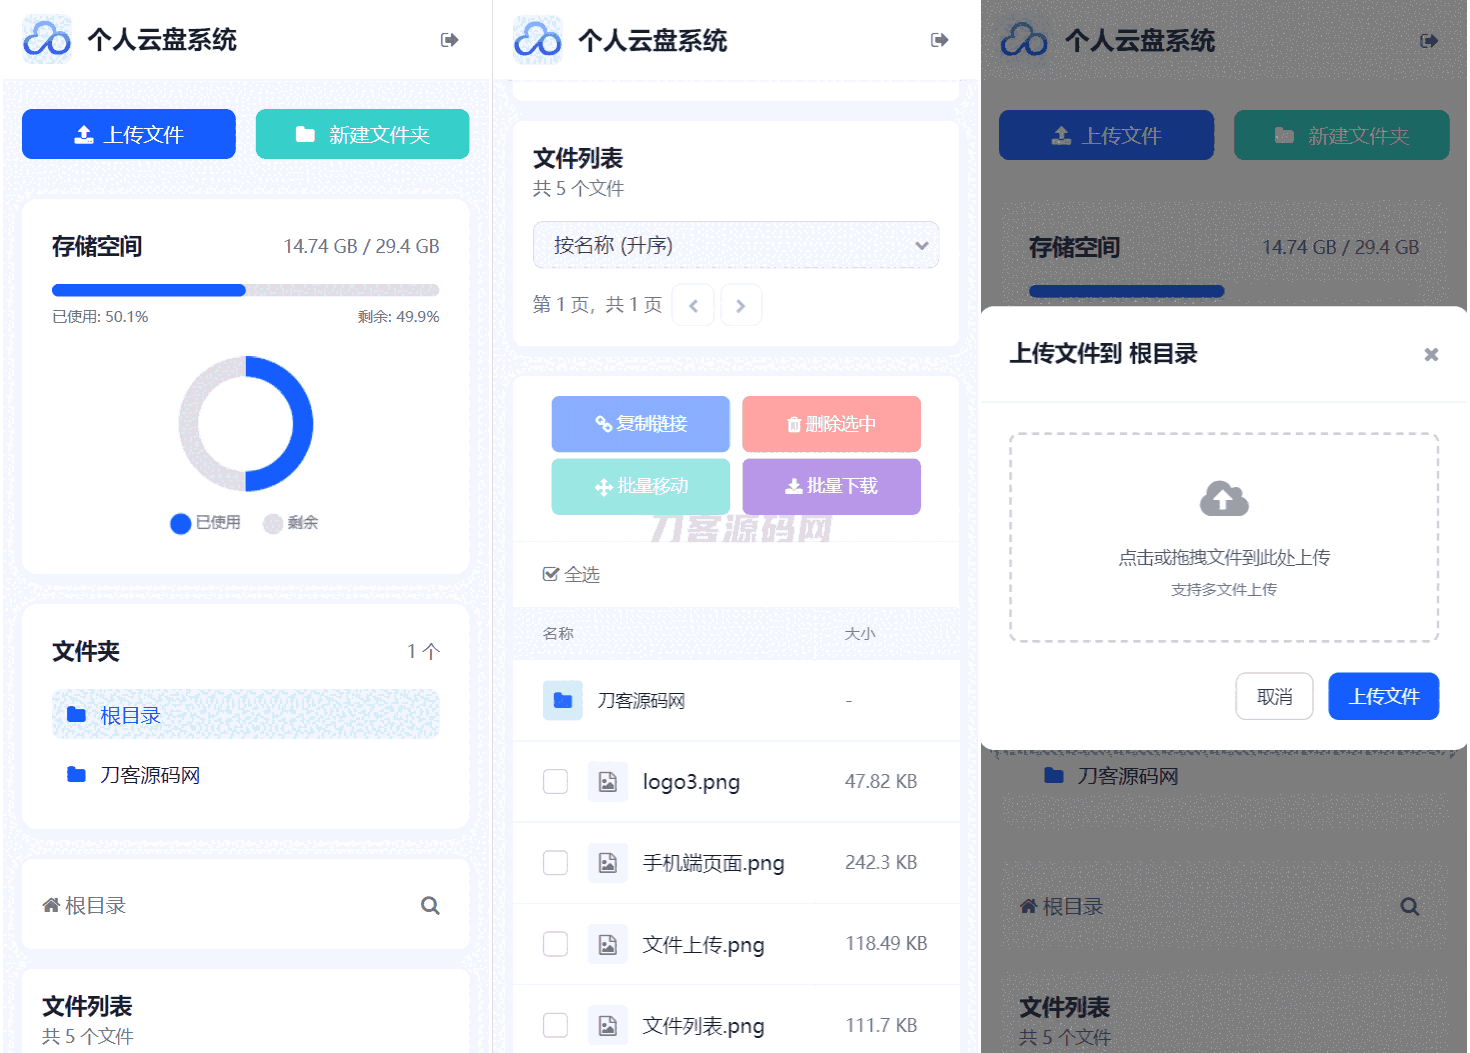Select the 刀客源码网 folder in sidebar
Image resolution: width=1470 pixels, height=1053 pixels.
click(150, 774)
